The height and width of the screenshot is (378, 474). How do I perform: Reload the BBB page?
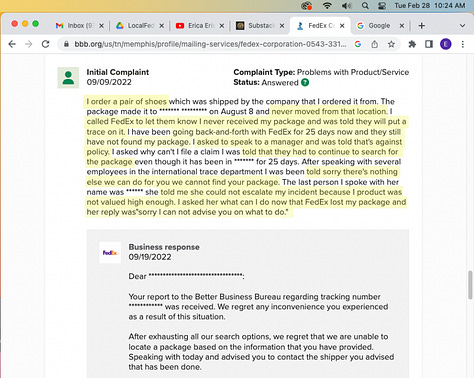click(46, 44)
